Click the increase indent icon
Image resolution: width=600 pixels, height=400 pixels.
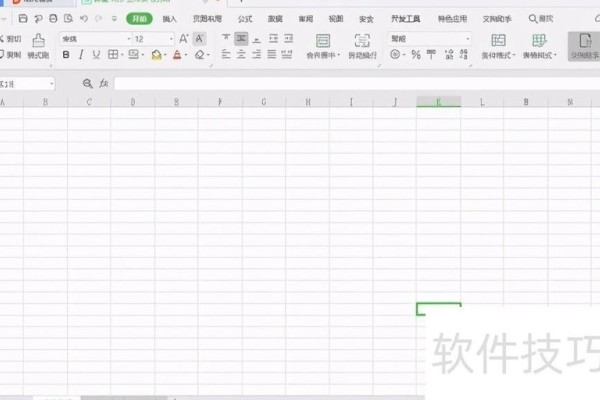pyautogui.click(x=289, y=38)
